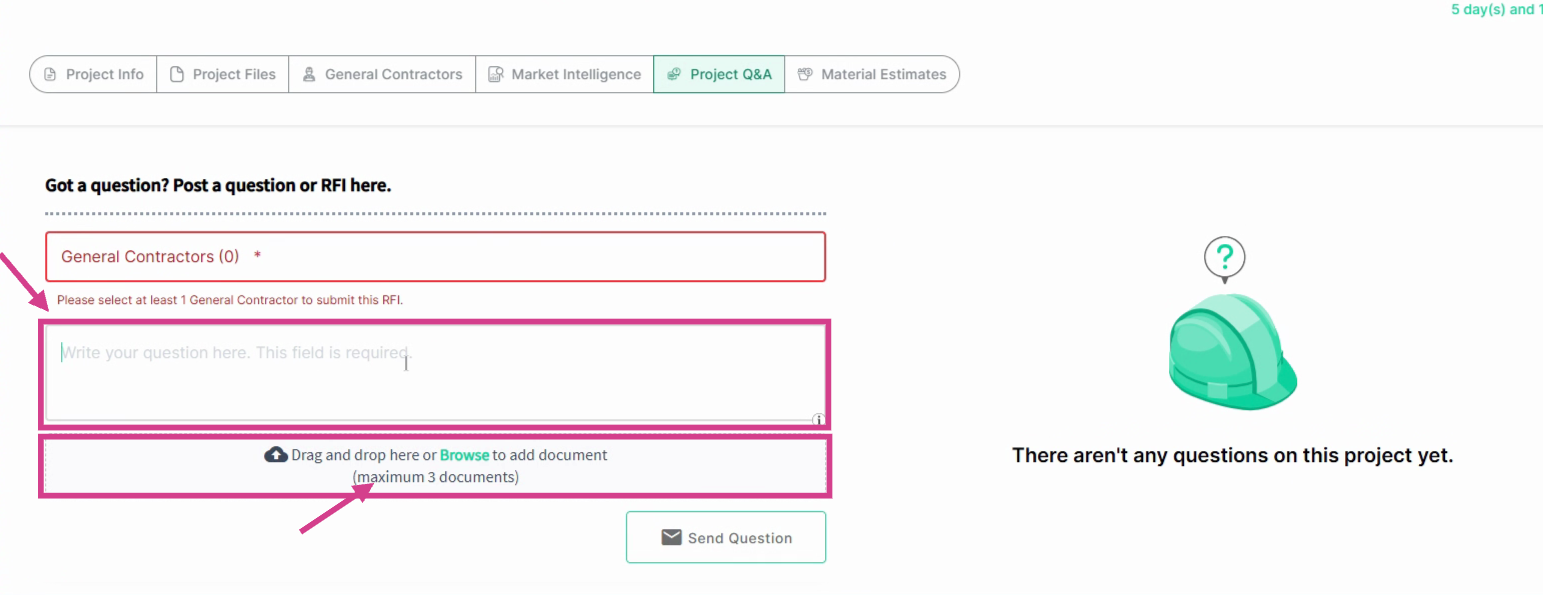
Task: Click the envelope icon in Send Question
Action: 672,538
